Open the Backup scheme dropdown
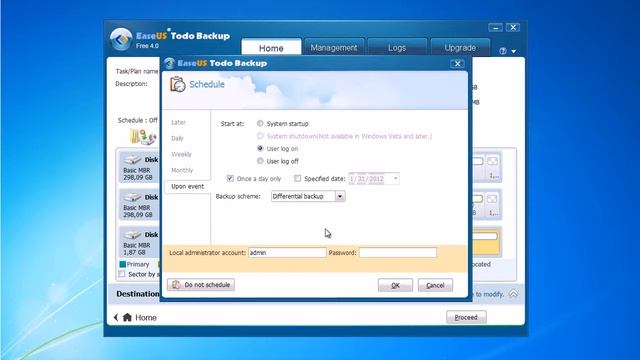 pyautogui.click(x=340, y=196)
